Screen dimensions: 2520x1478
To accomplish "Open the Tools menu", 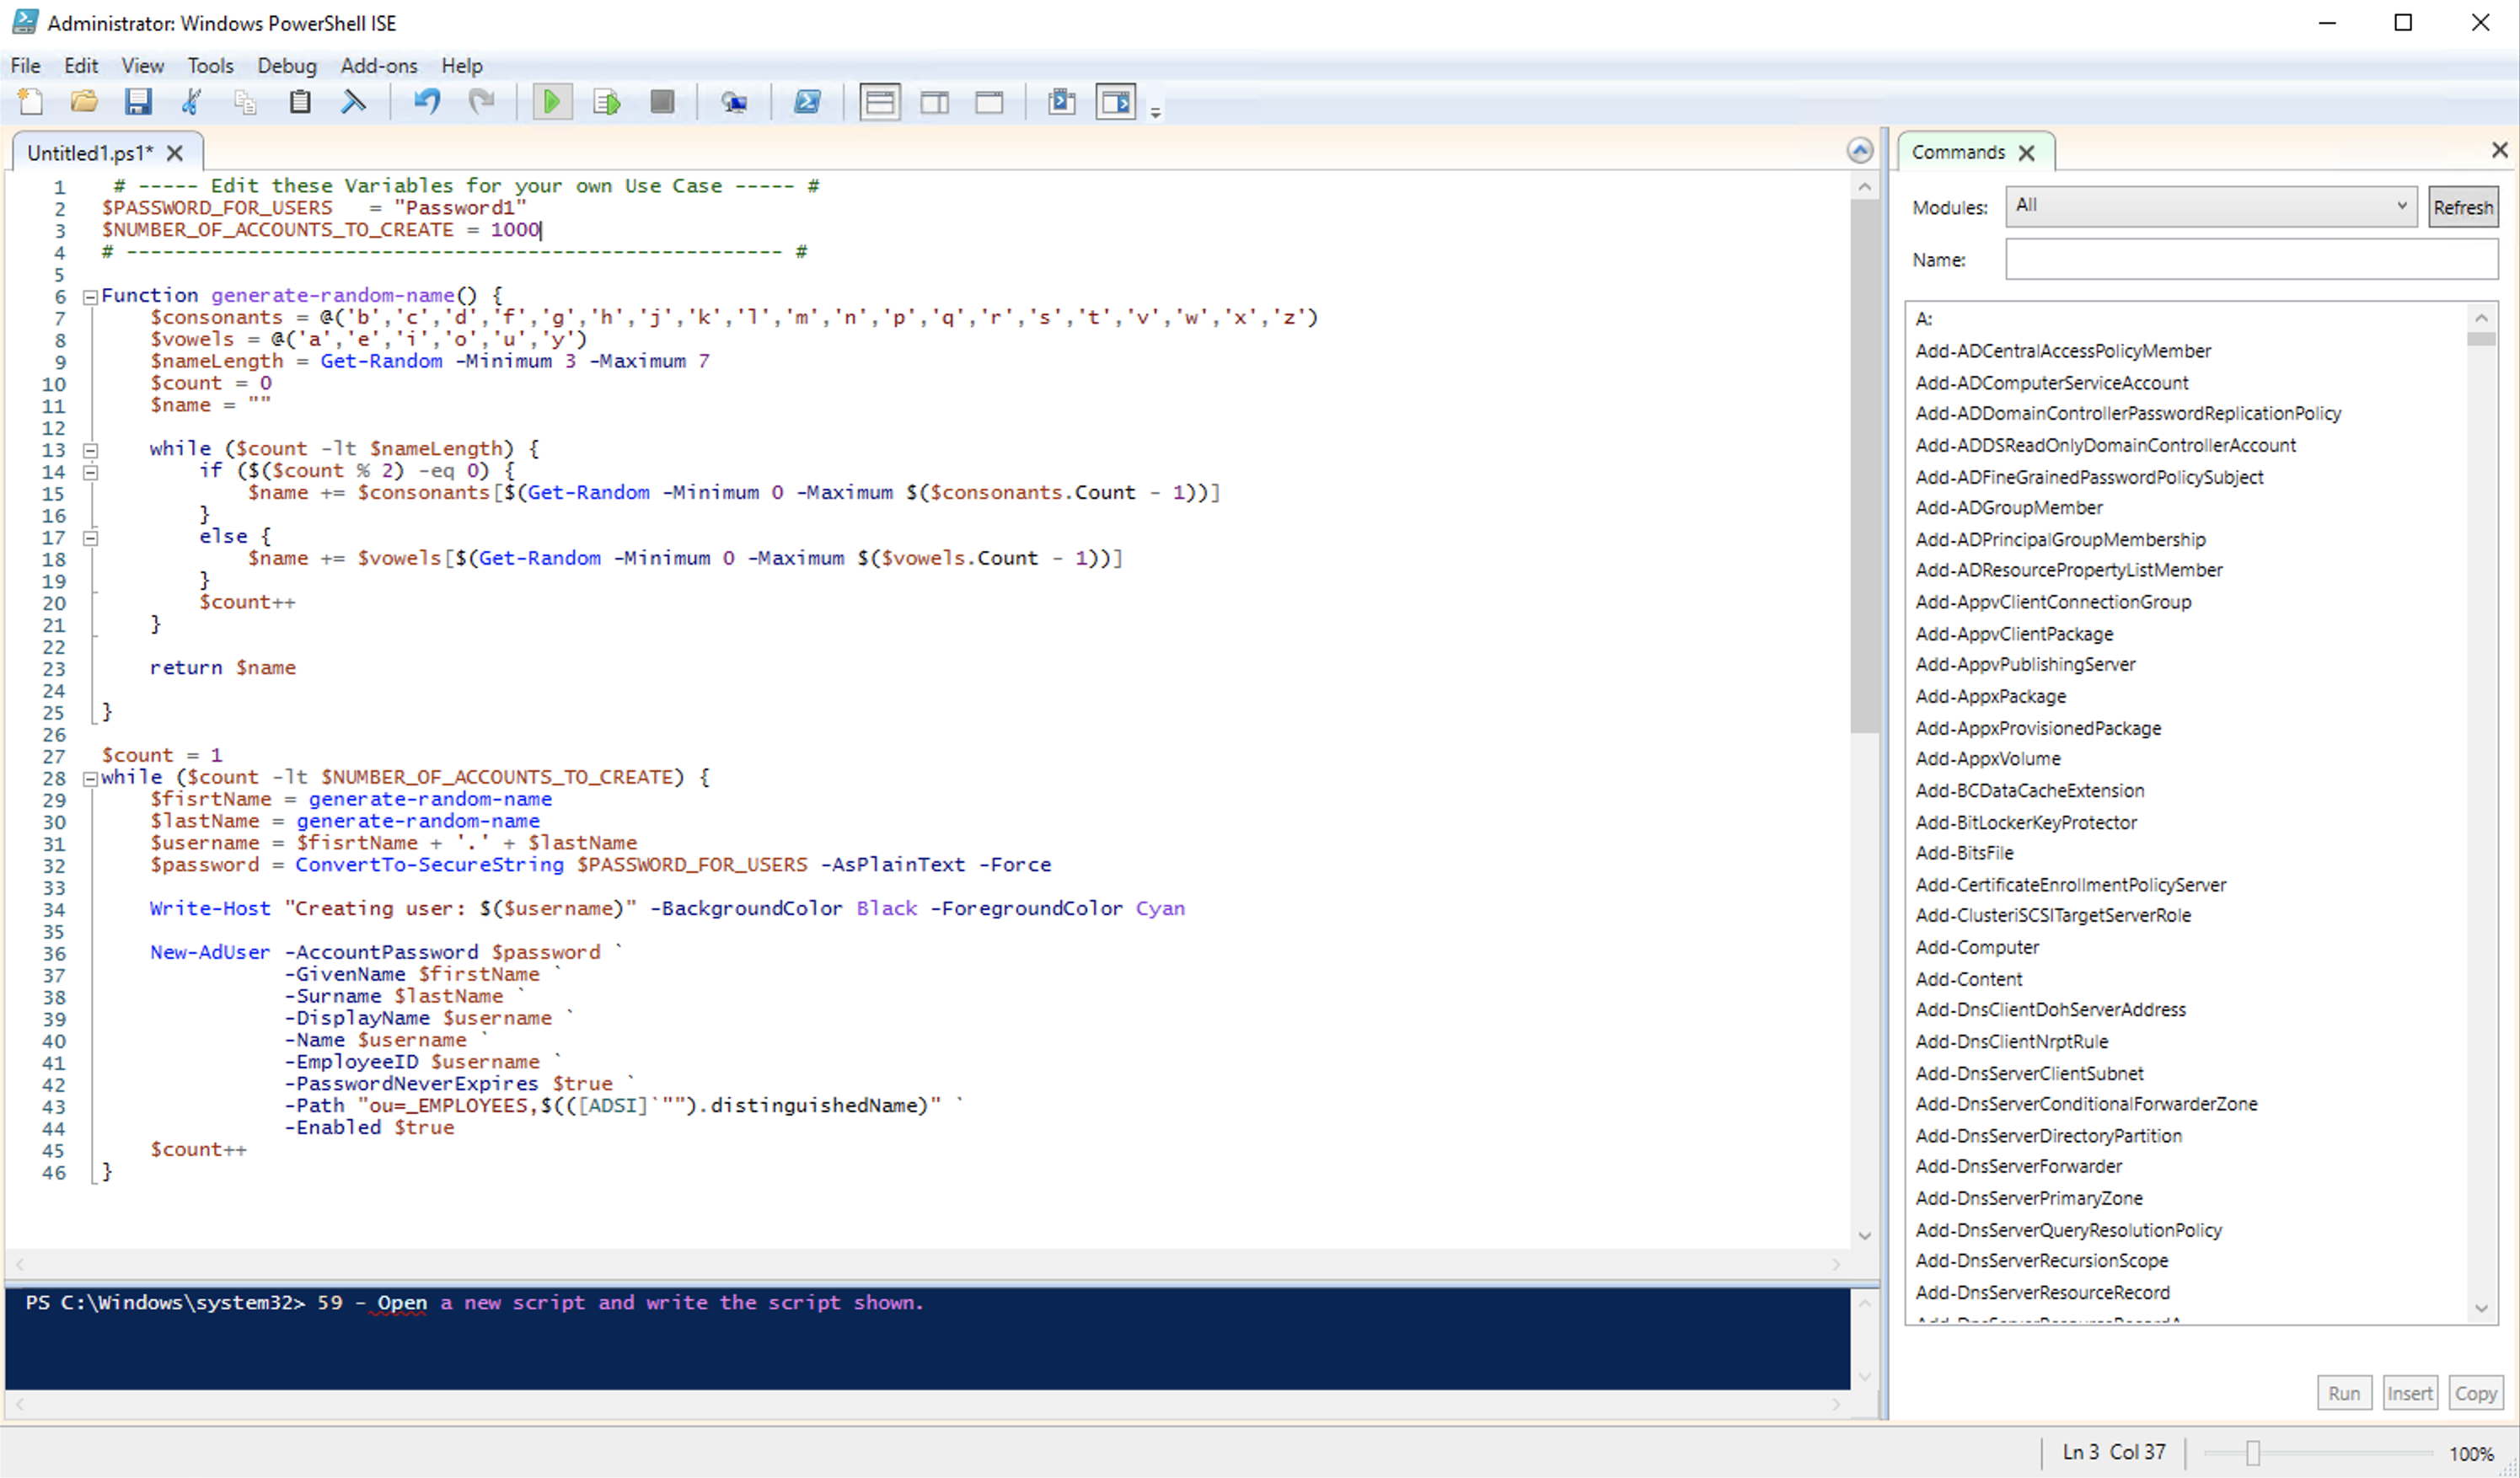I will coord(210,66).
